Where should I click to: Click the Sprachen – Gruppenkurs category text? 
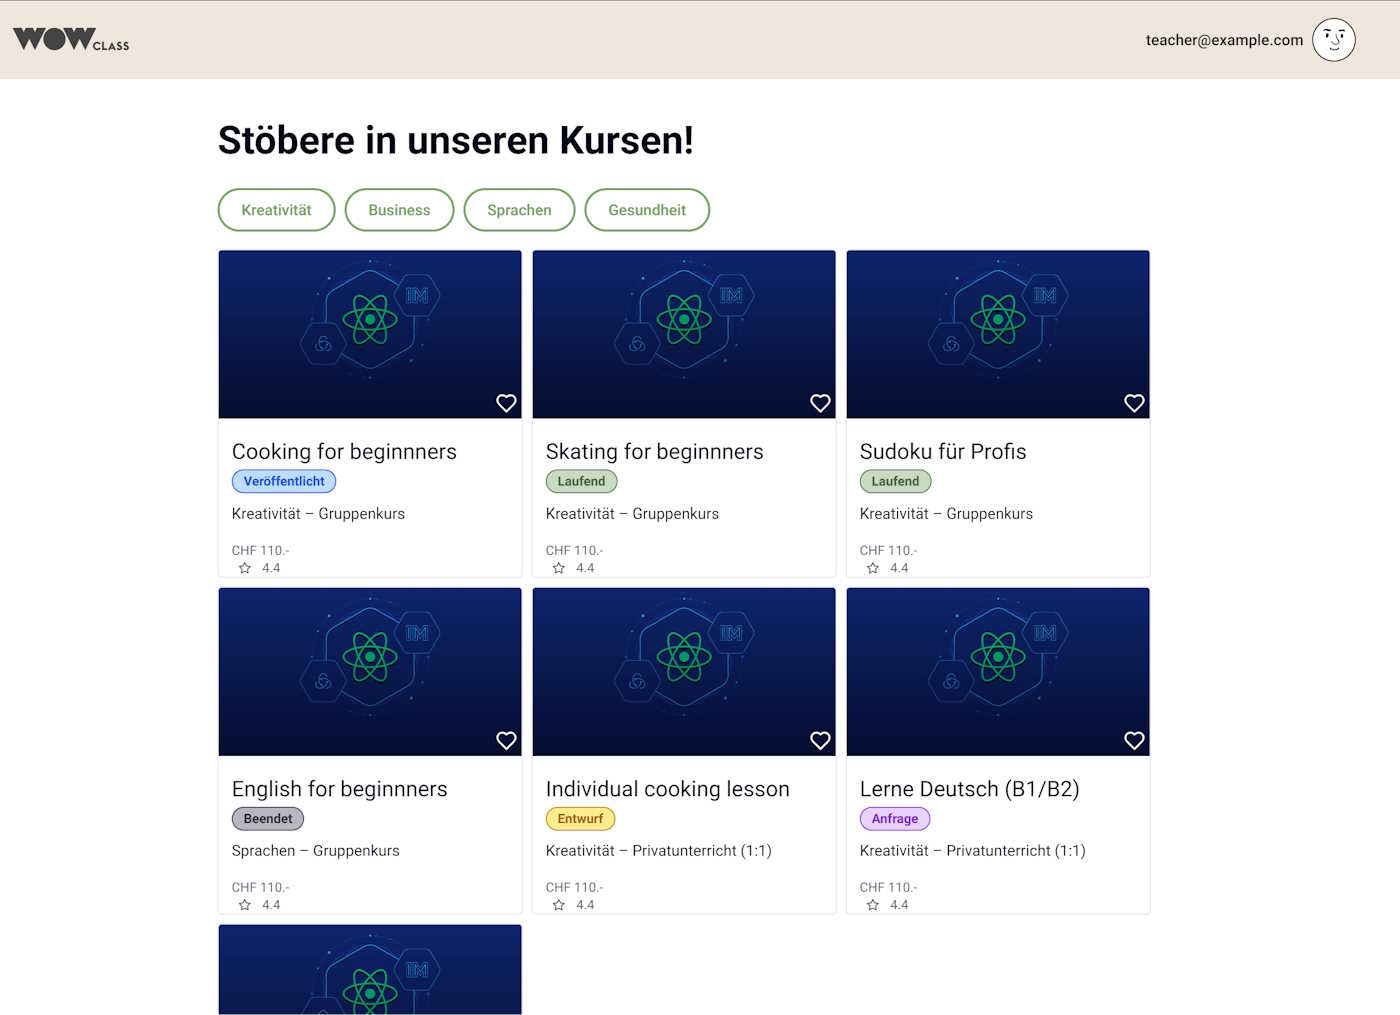315,850
